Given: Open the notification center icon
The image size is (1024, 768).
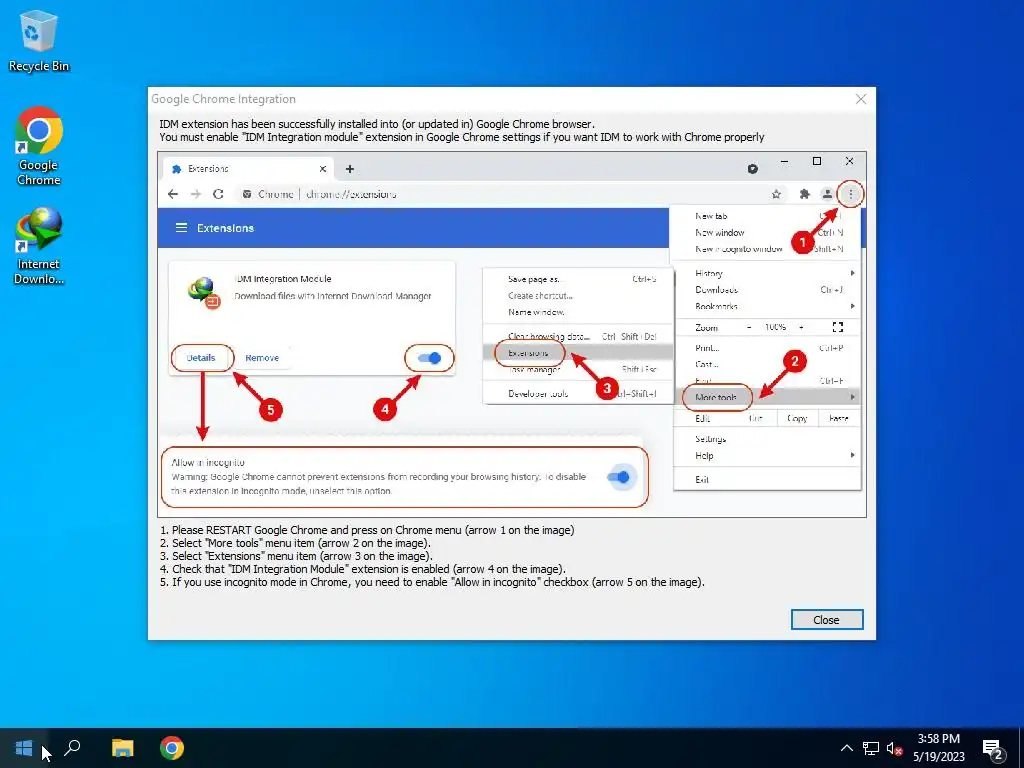Looking at the screenshot, I should 993,749.
